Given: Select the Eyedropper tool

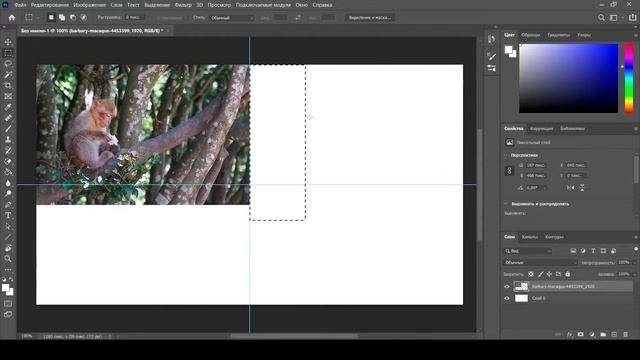Looking at the screenshot, I should tap(8, 107).
